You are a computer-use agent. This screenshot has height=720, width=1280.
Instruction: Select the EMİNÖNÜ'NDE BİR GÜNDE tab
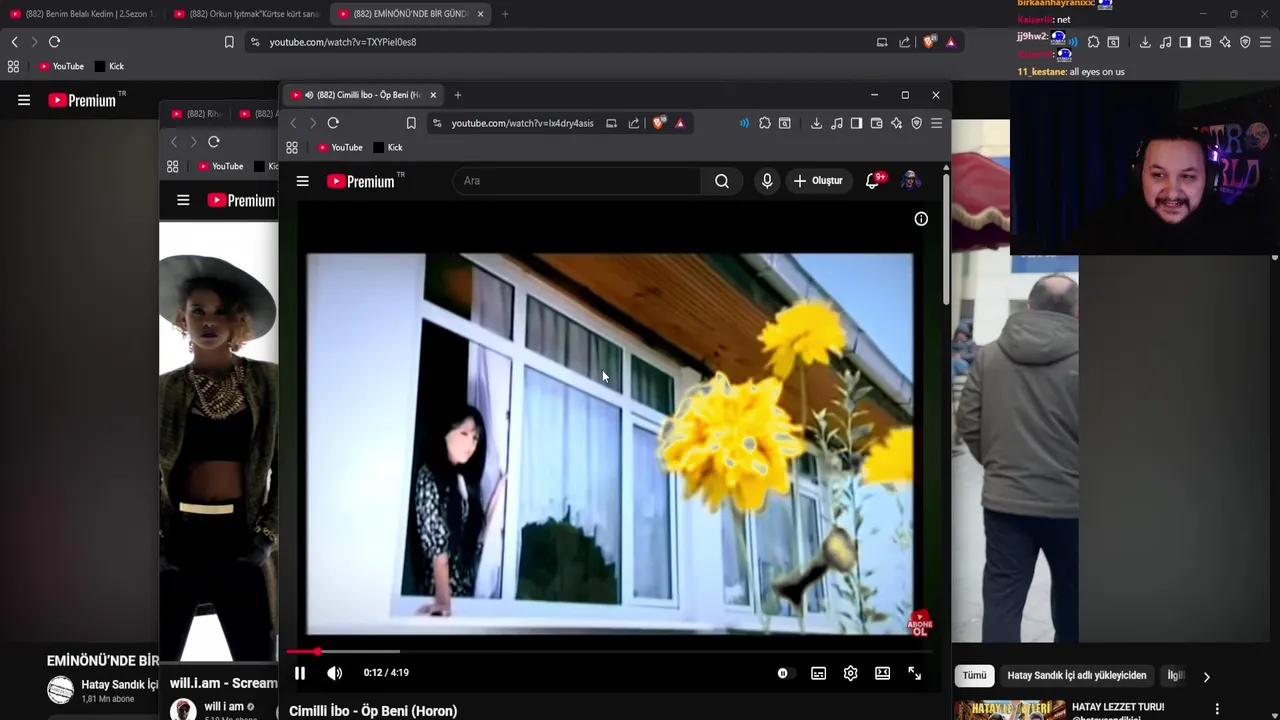[410, 14]
